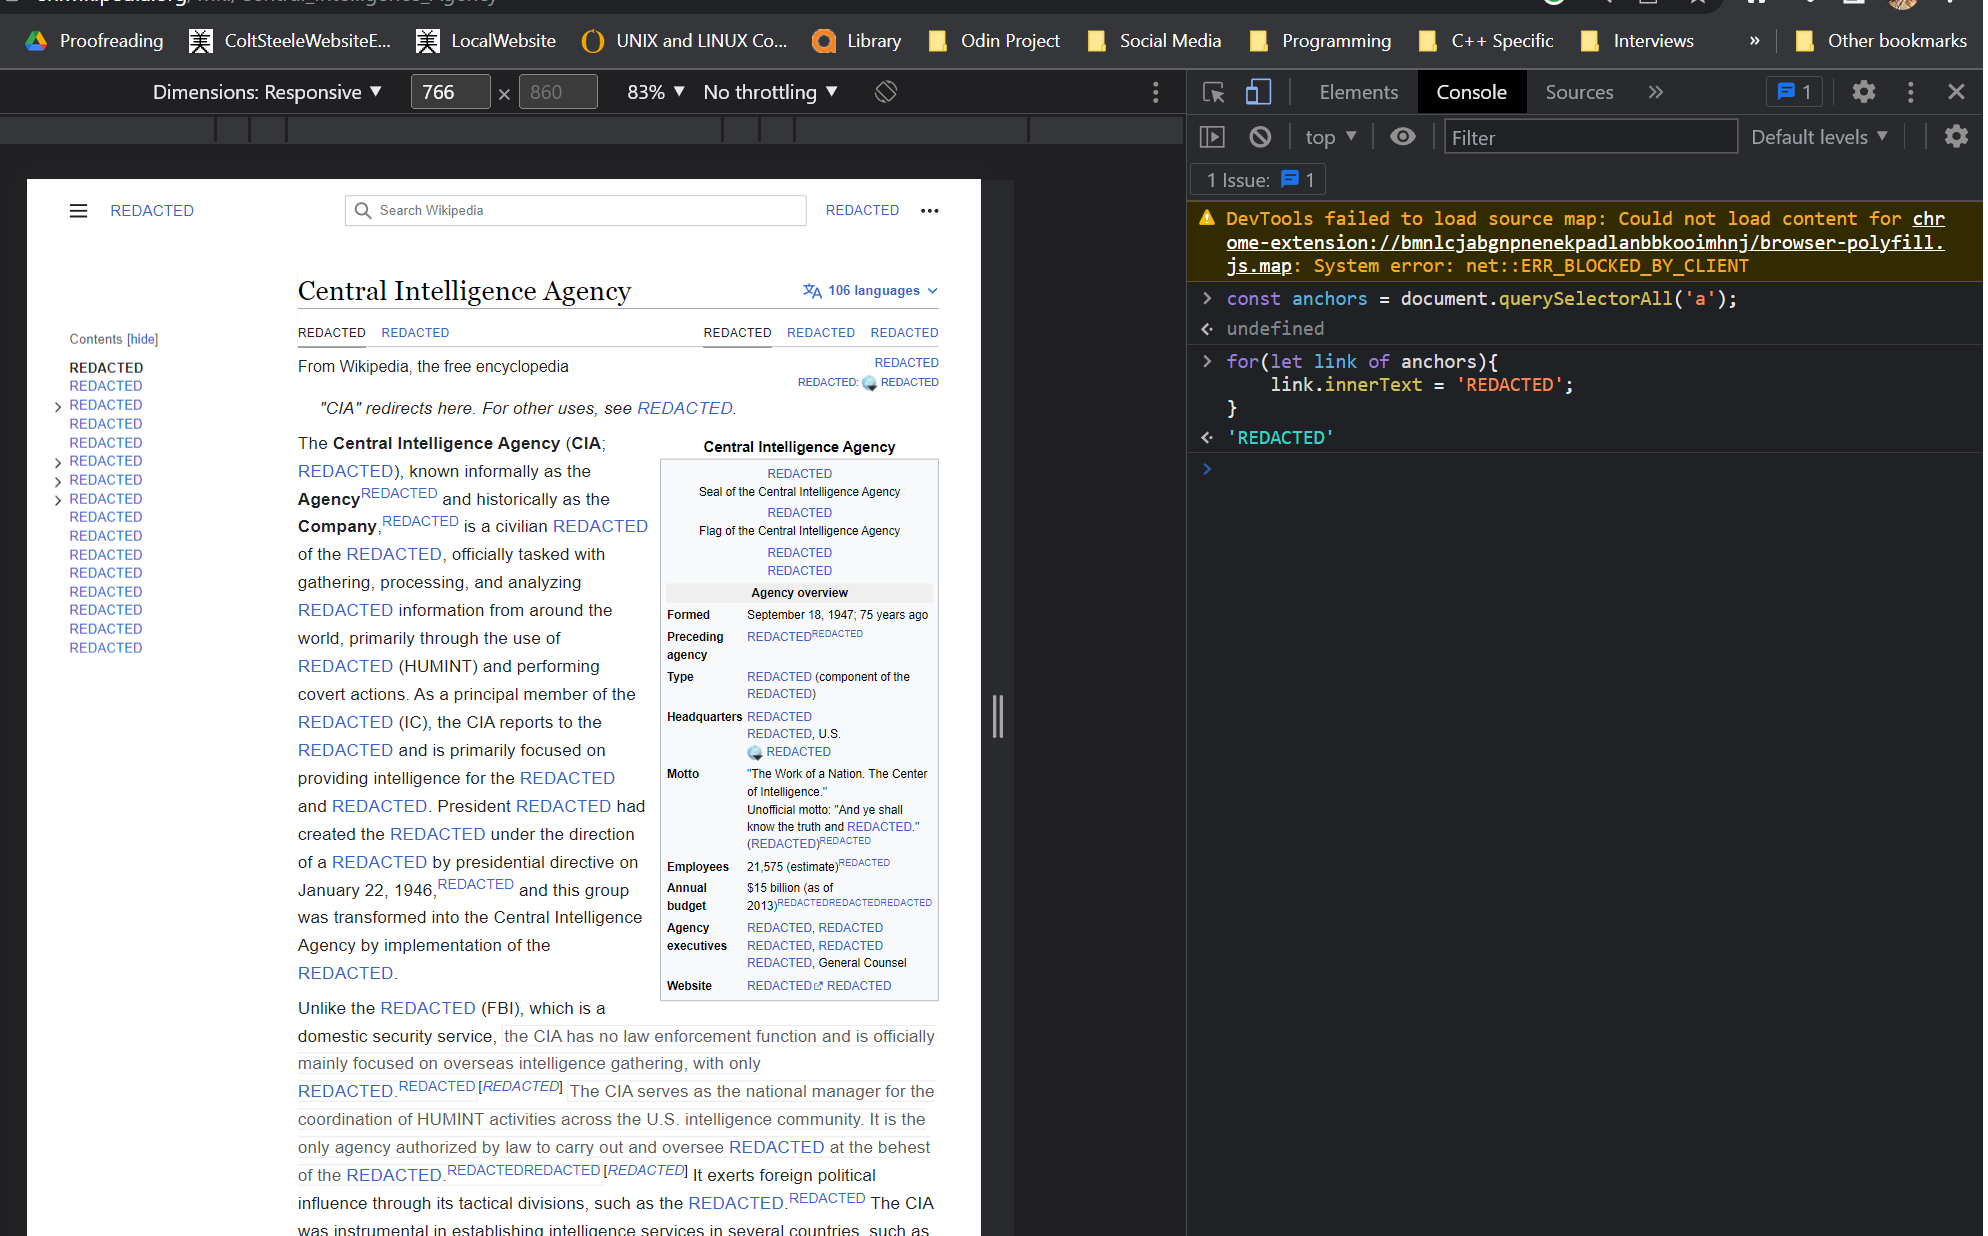Image resolution: width=1988 pixels, height=1236 pixels.
Task: Open the C++ Specific bookmarks folder
Action: point(1486,41)
